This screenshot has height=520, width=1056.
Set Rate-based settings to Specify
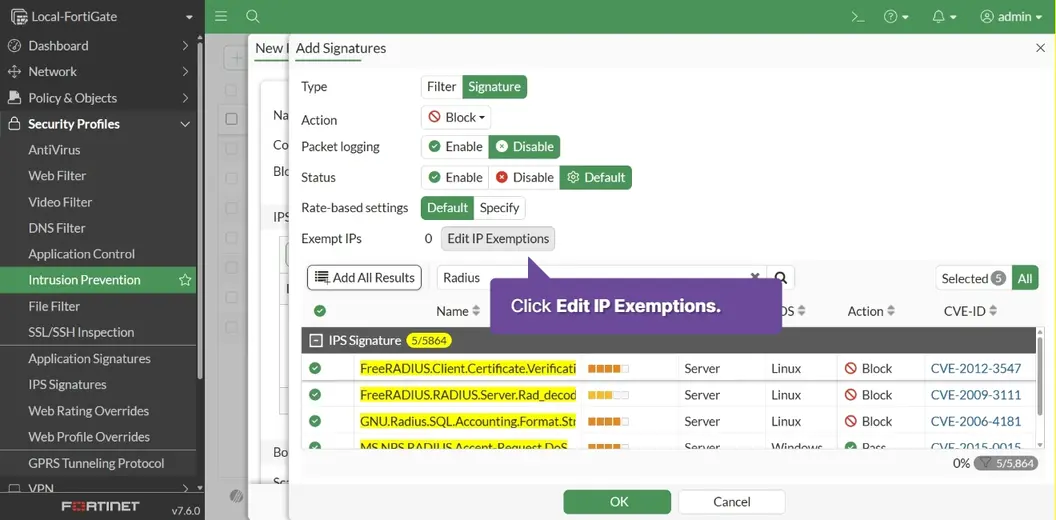[x=499, y=208]
